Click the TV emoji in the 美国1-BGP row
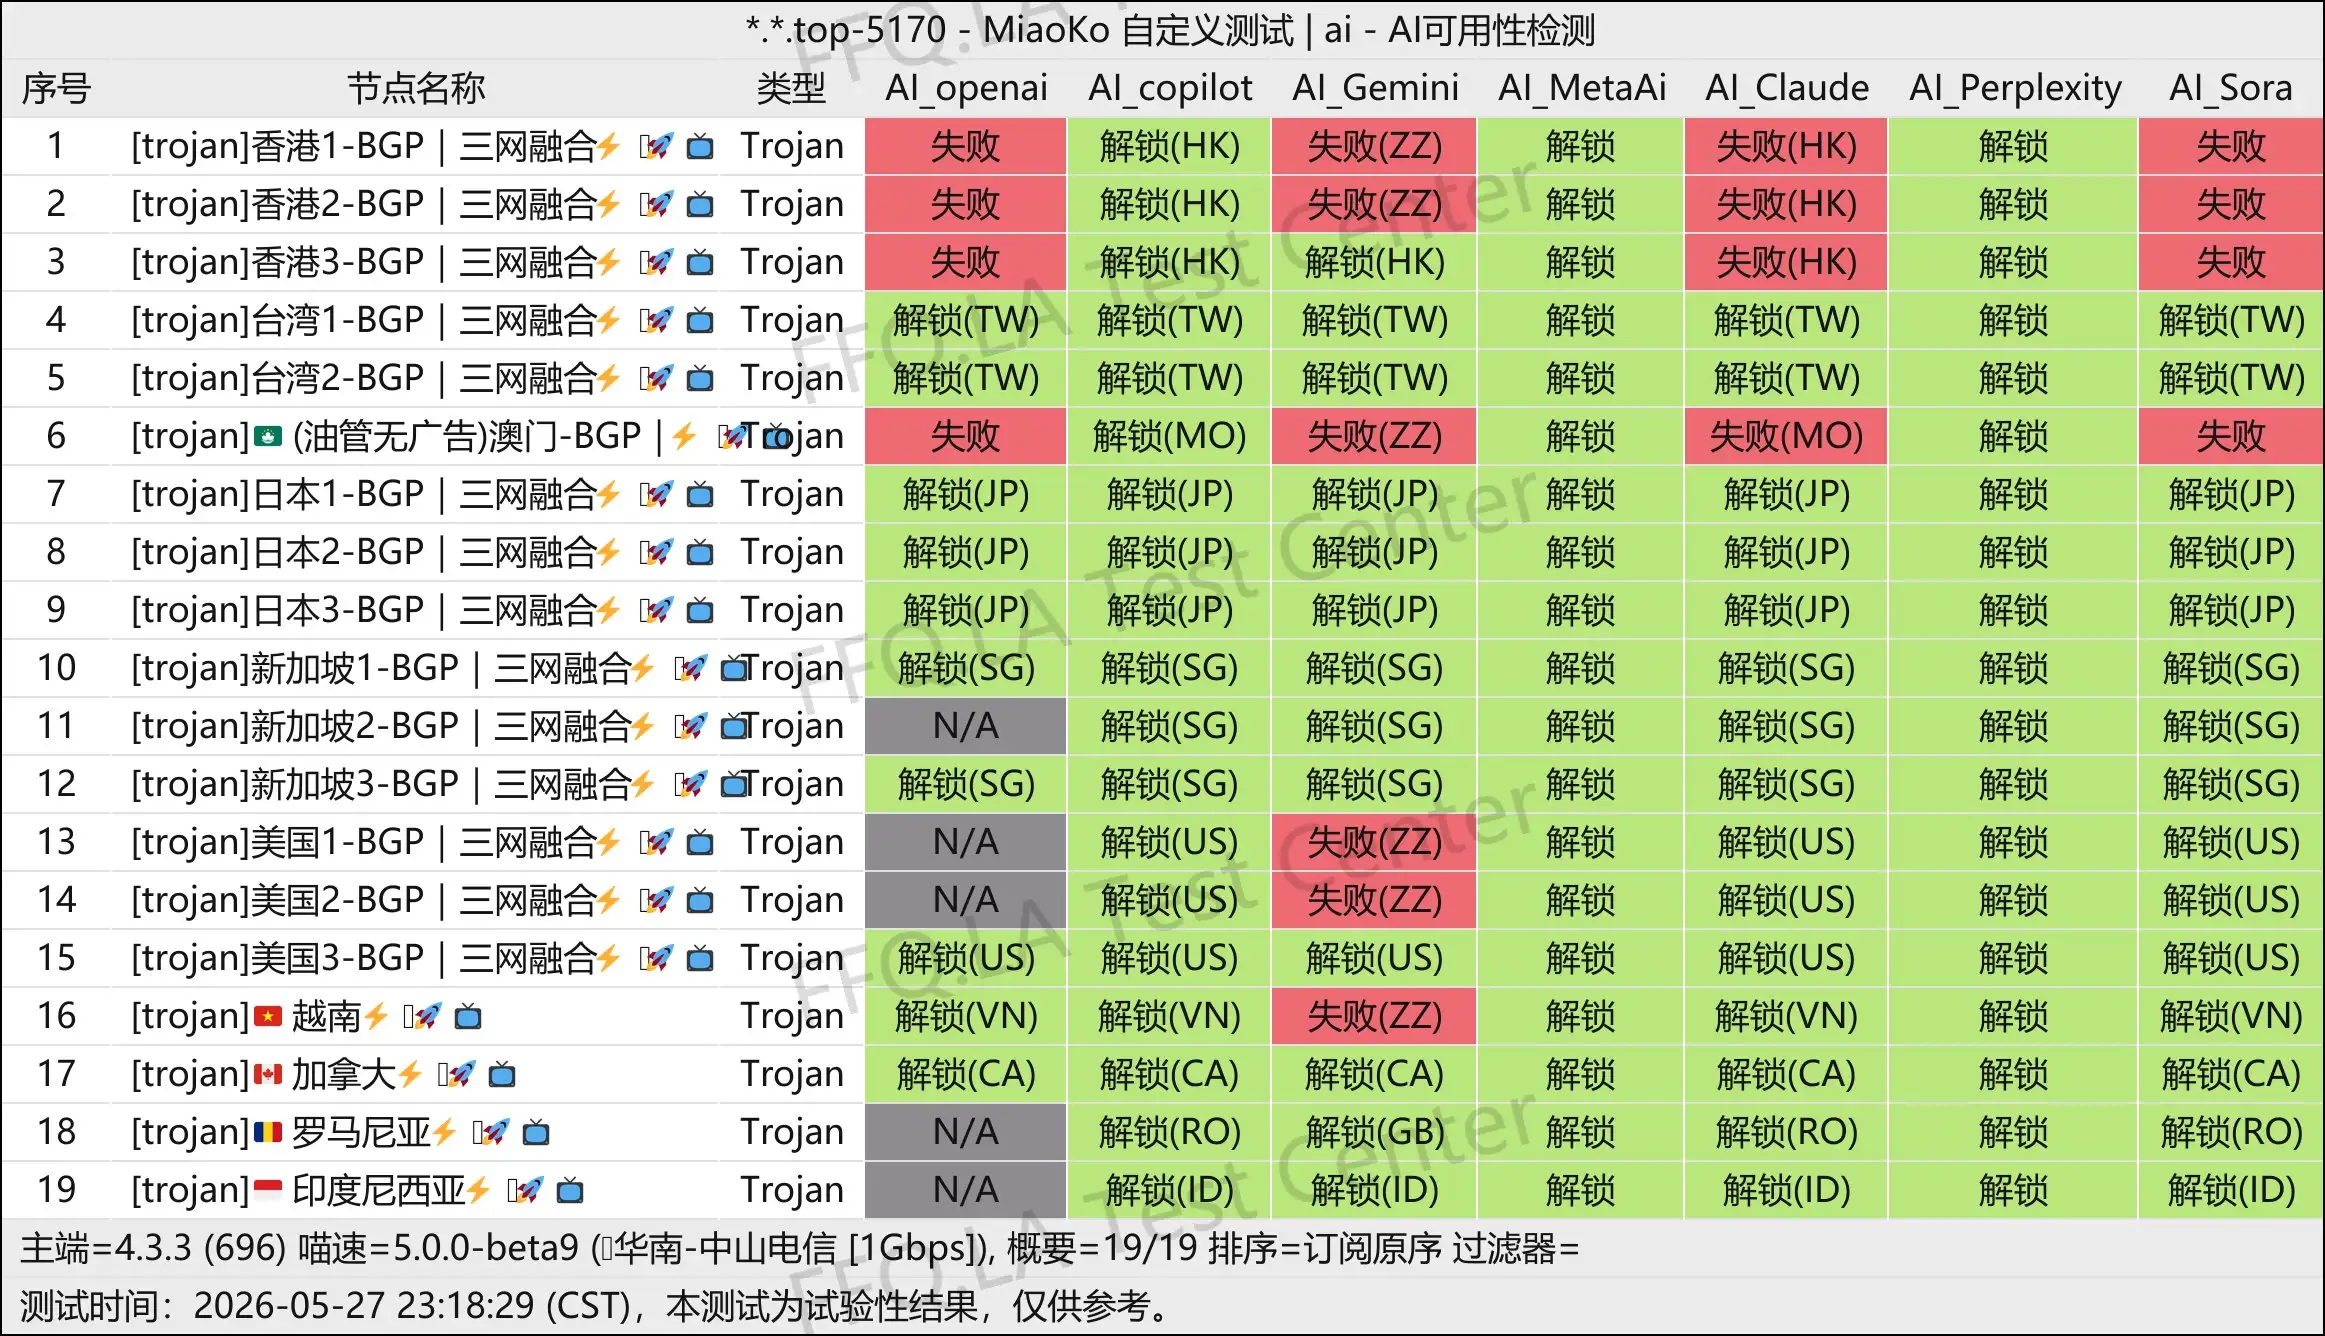 pyautogui.click(x=700, y=843)
